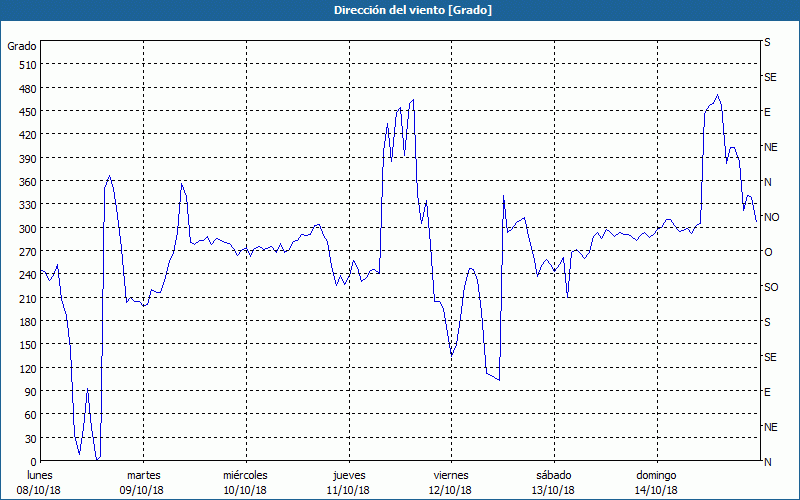Select the "09/10/18" date label

tap(141, 490)
